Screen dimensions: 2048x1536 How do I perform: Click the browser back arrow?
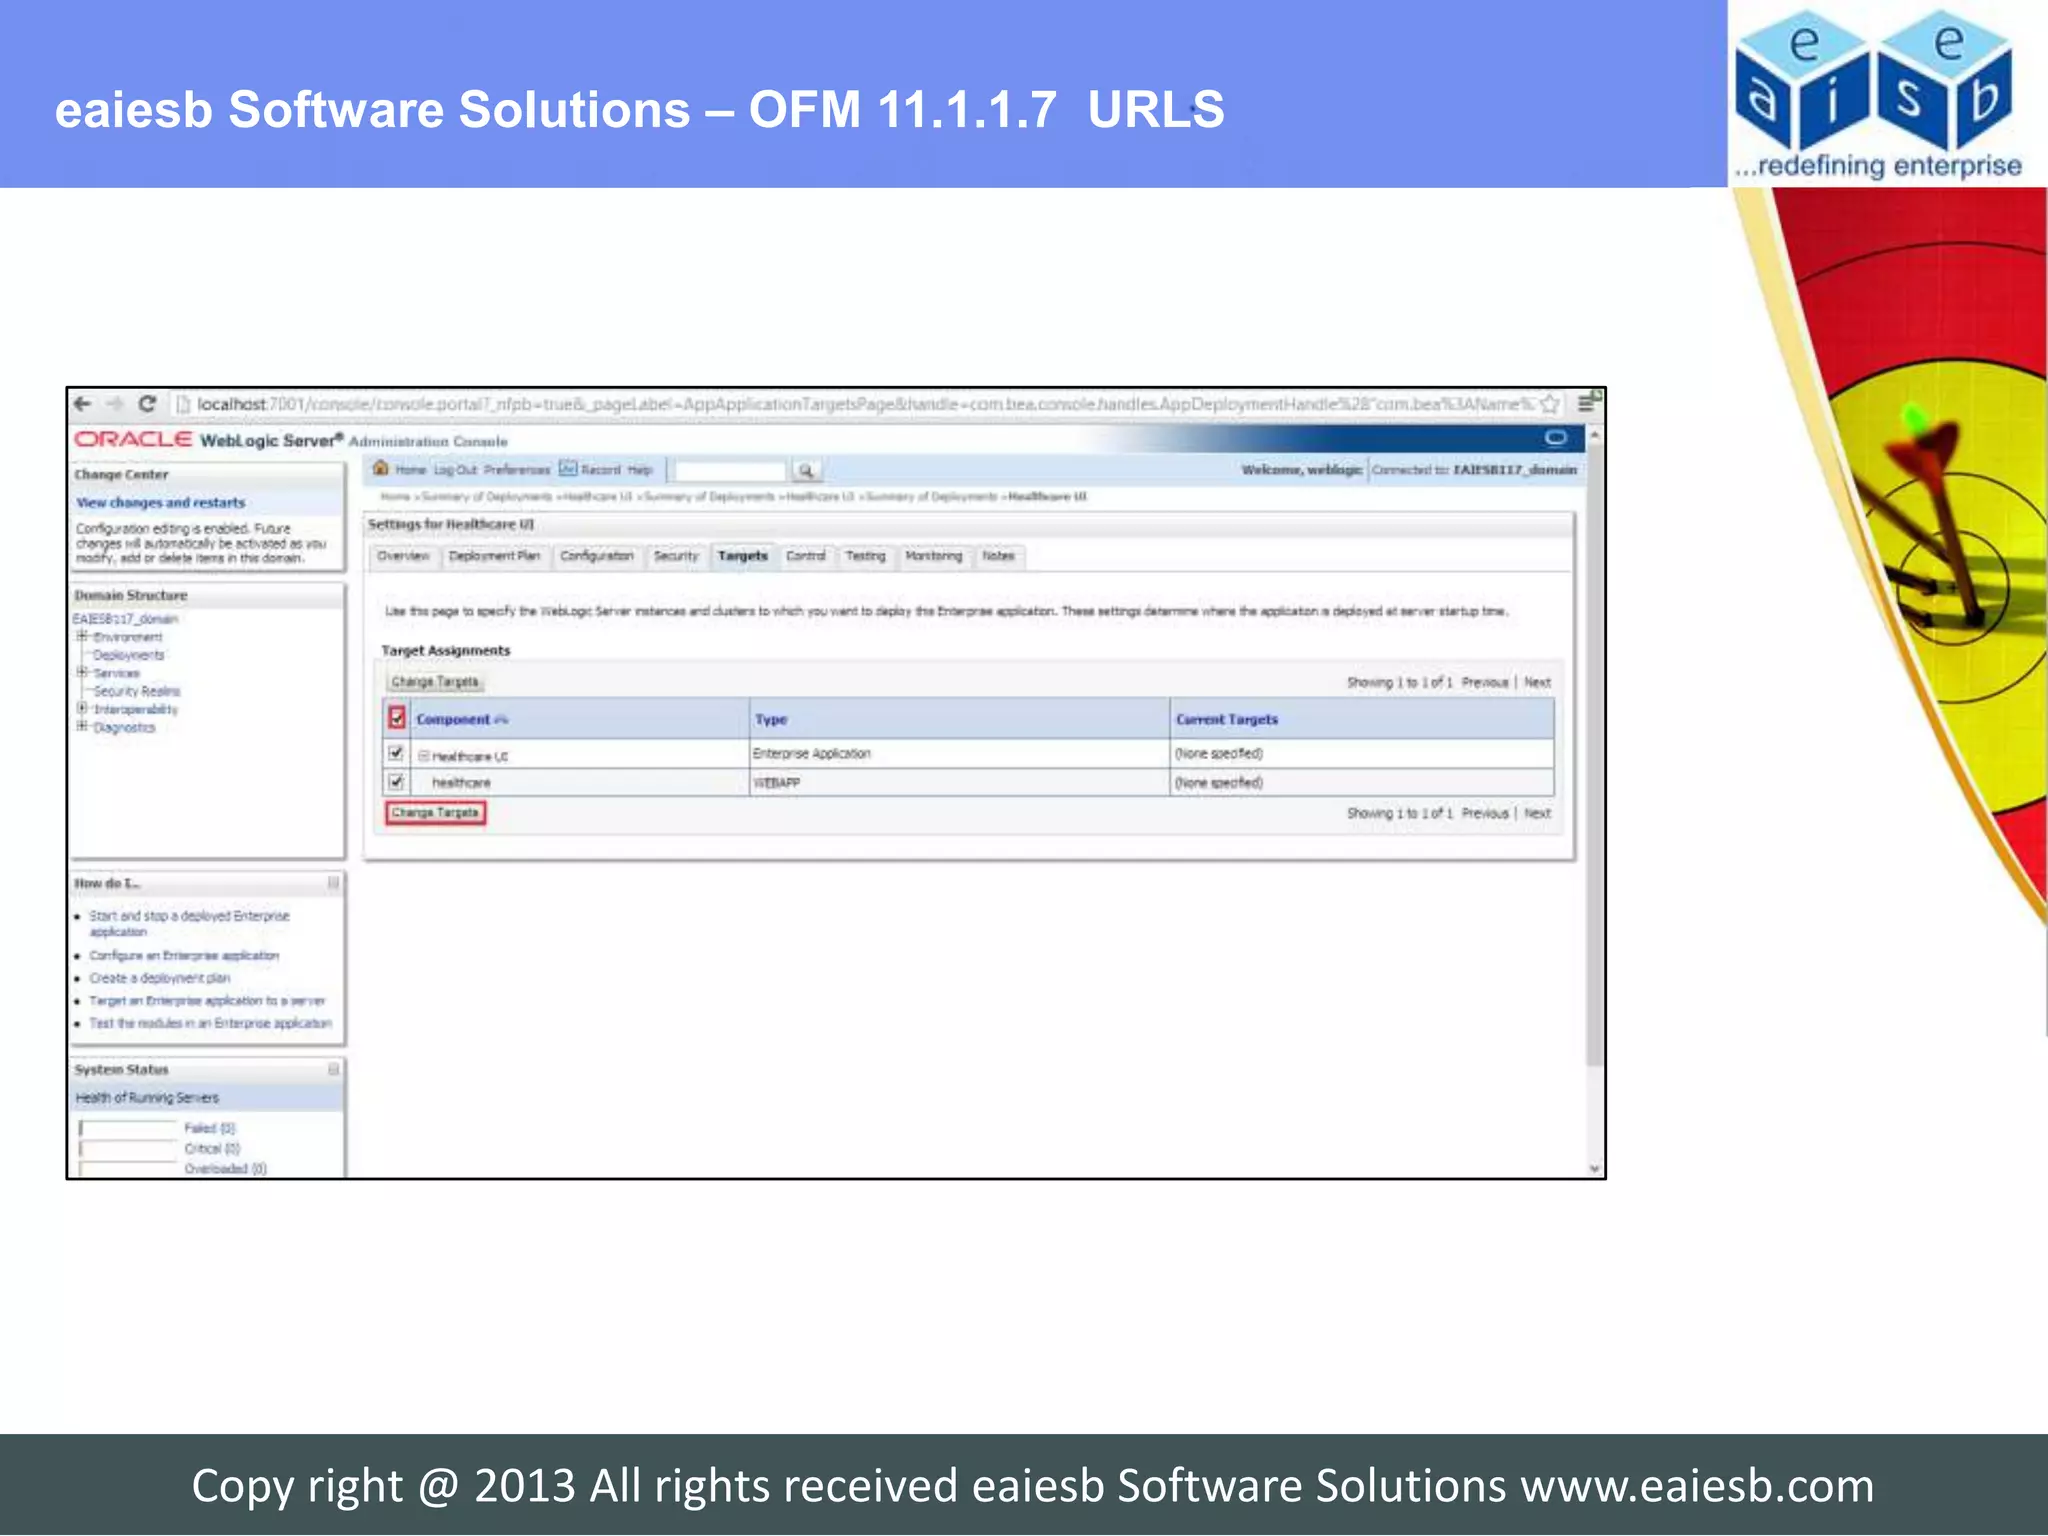coord(83,404)
